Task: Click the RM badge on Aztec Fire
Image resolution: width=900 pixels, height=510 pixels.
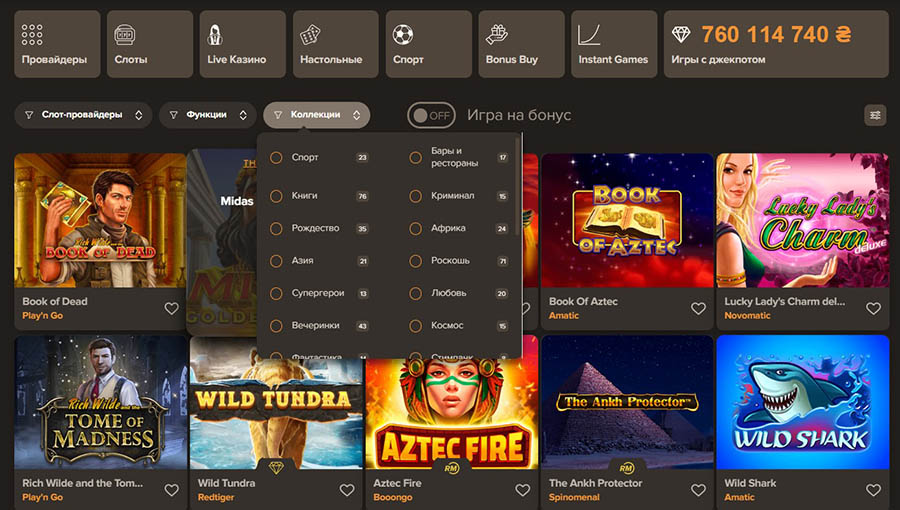Action: point(452,468)
